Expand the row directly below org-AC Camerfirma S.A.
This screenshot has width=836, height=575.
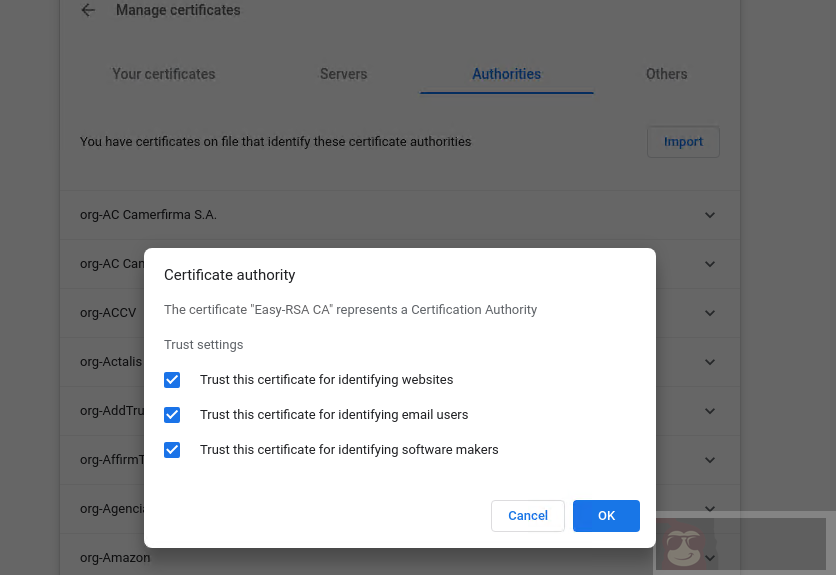710,264
